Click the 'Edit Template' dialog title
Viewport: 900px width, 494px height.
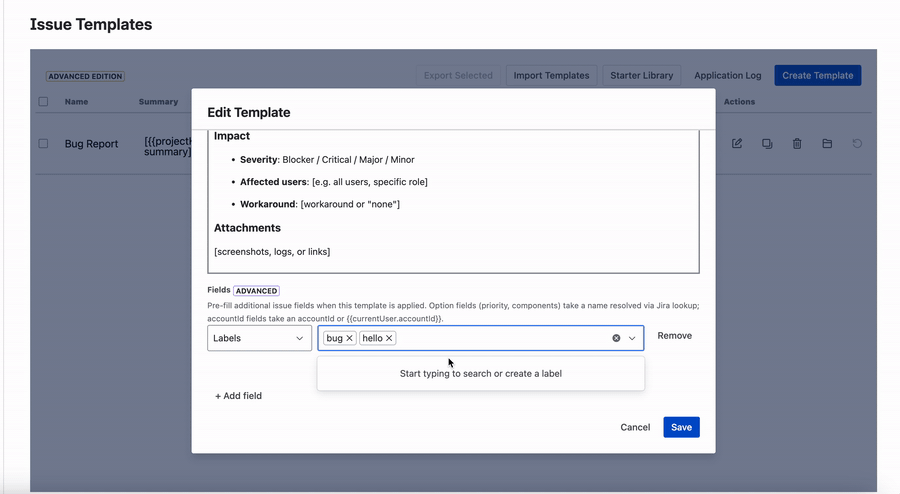[x=249, y=112]
